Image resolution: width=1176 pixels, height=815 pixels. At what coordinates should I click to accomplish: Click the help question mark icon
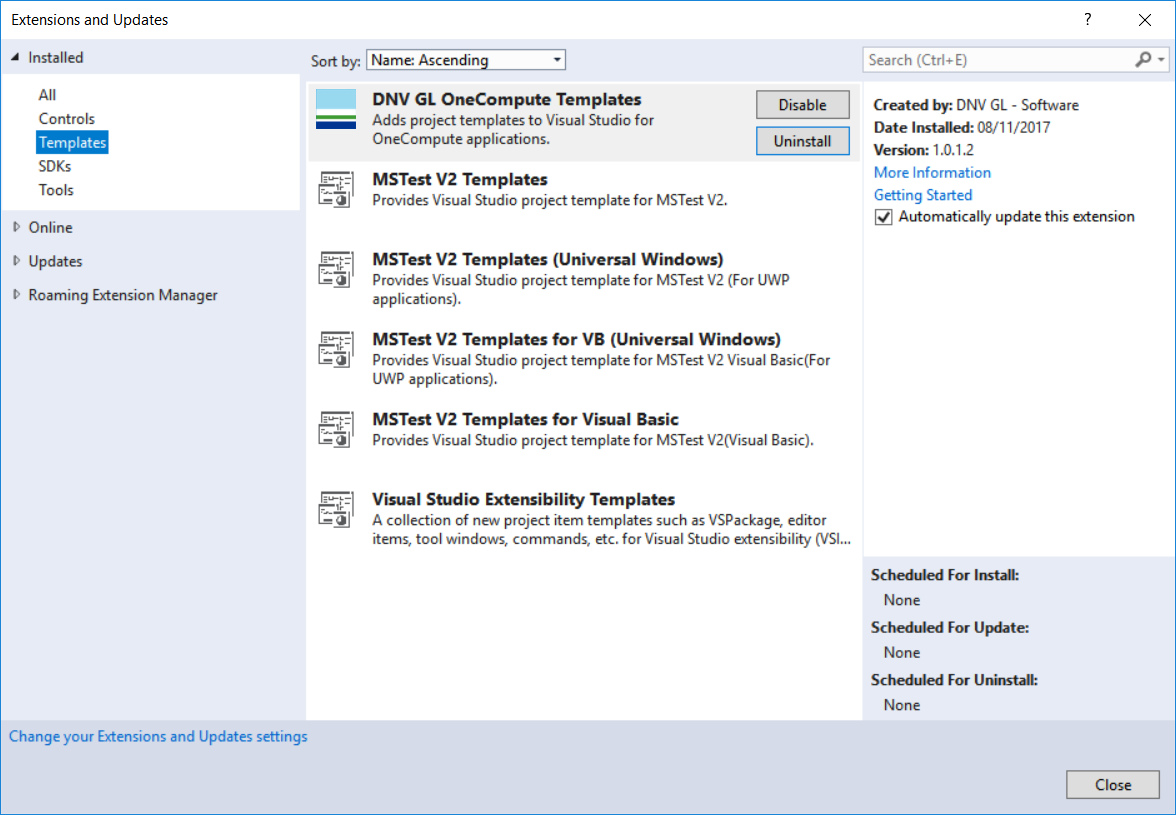tap(1087, 20)
